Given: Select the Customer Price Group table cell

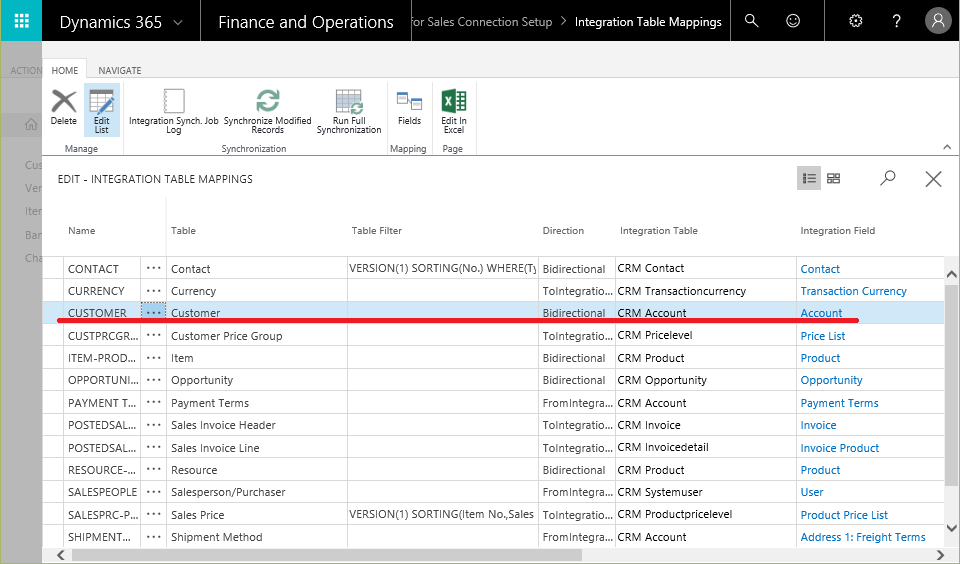Looking at the screenshot, I should (257, 336).
